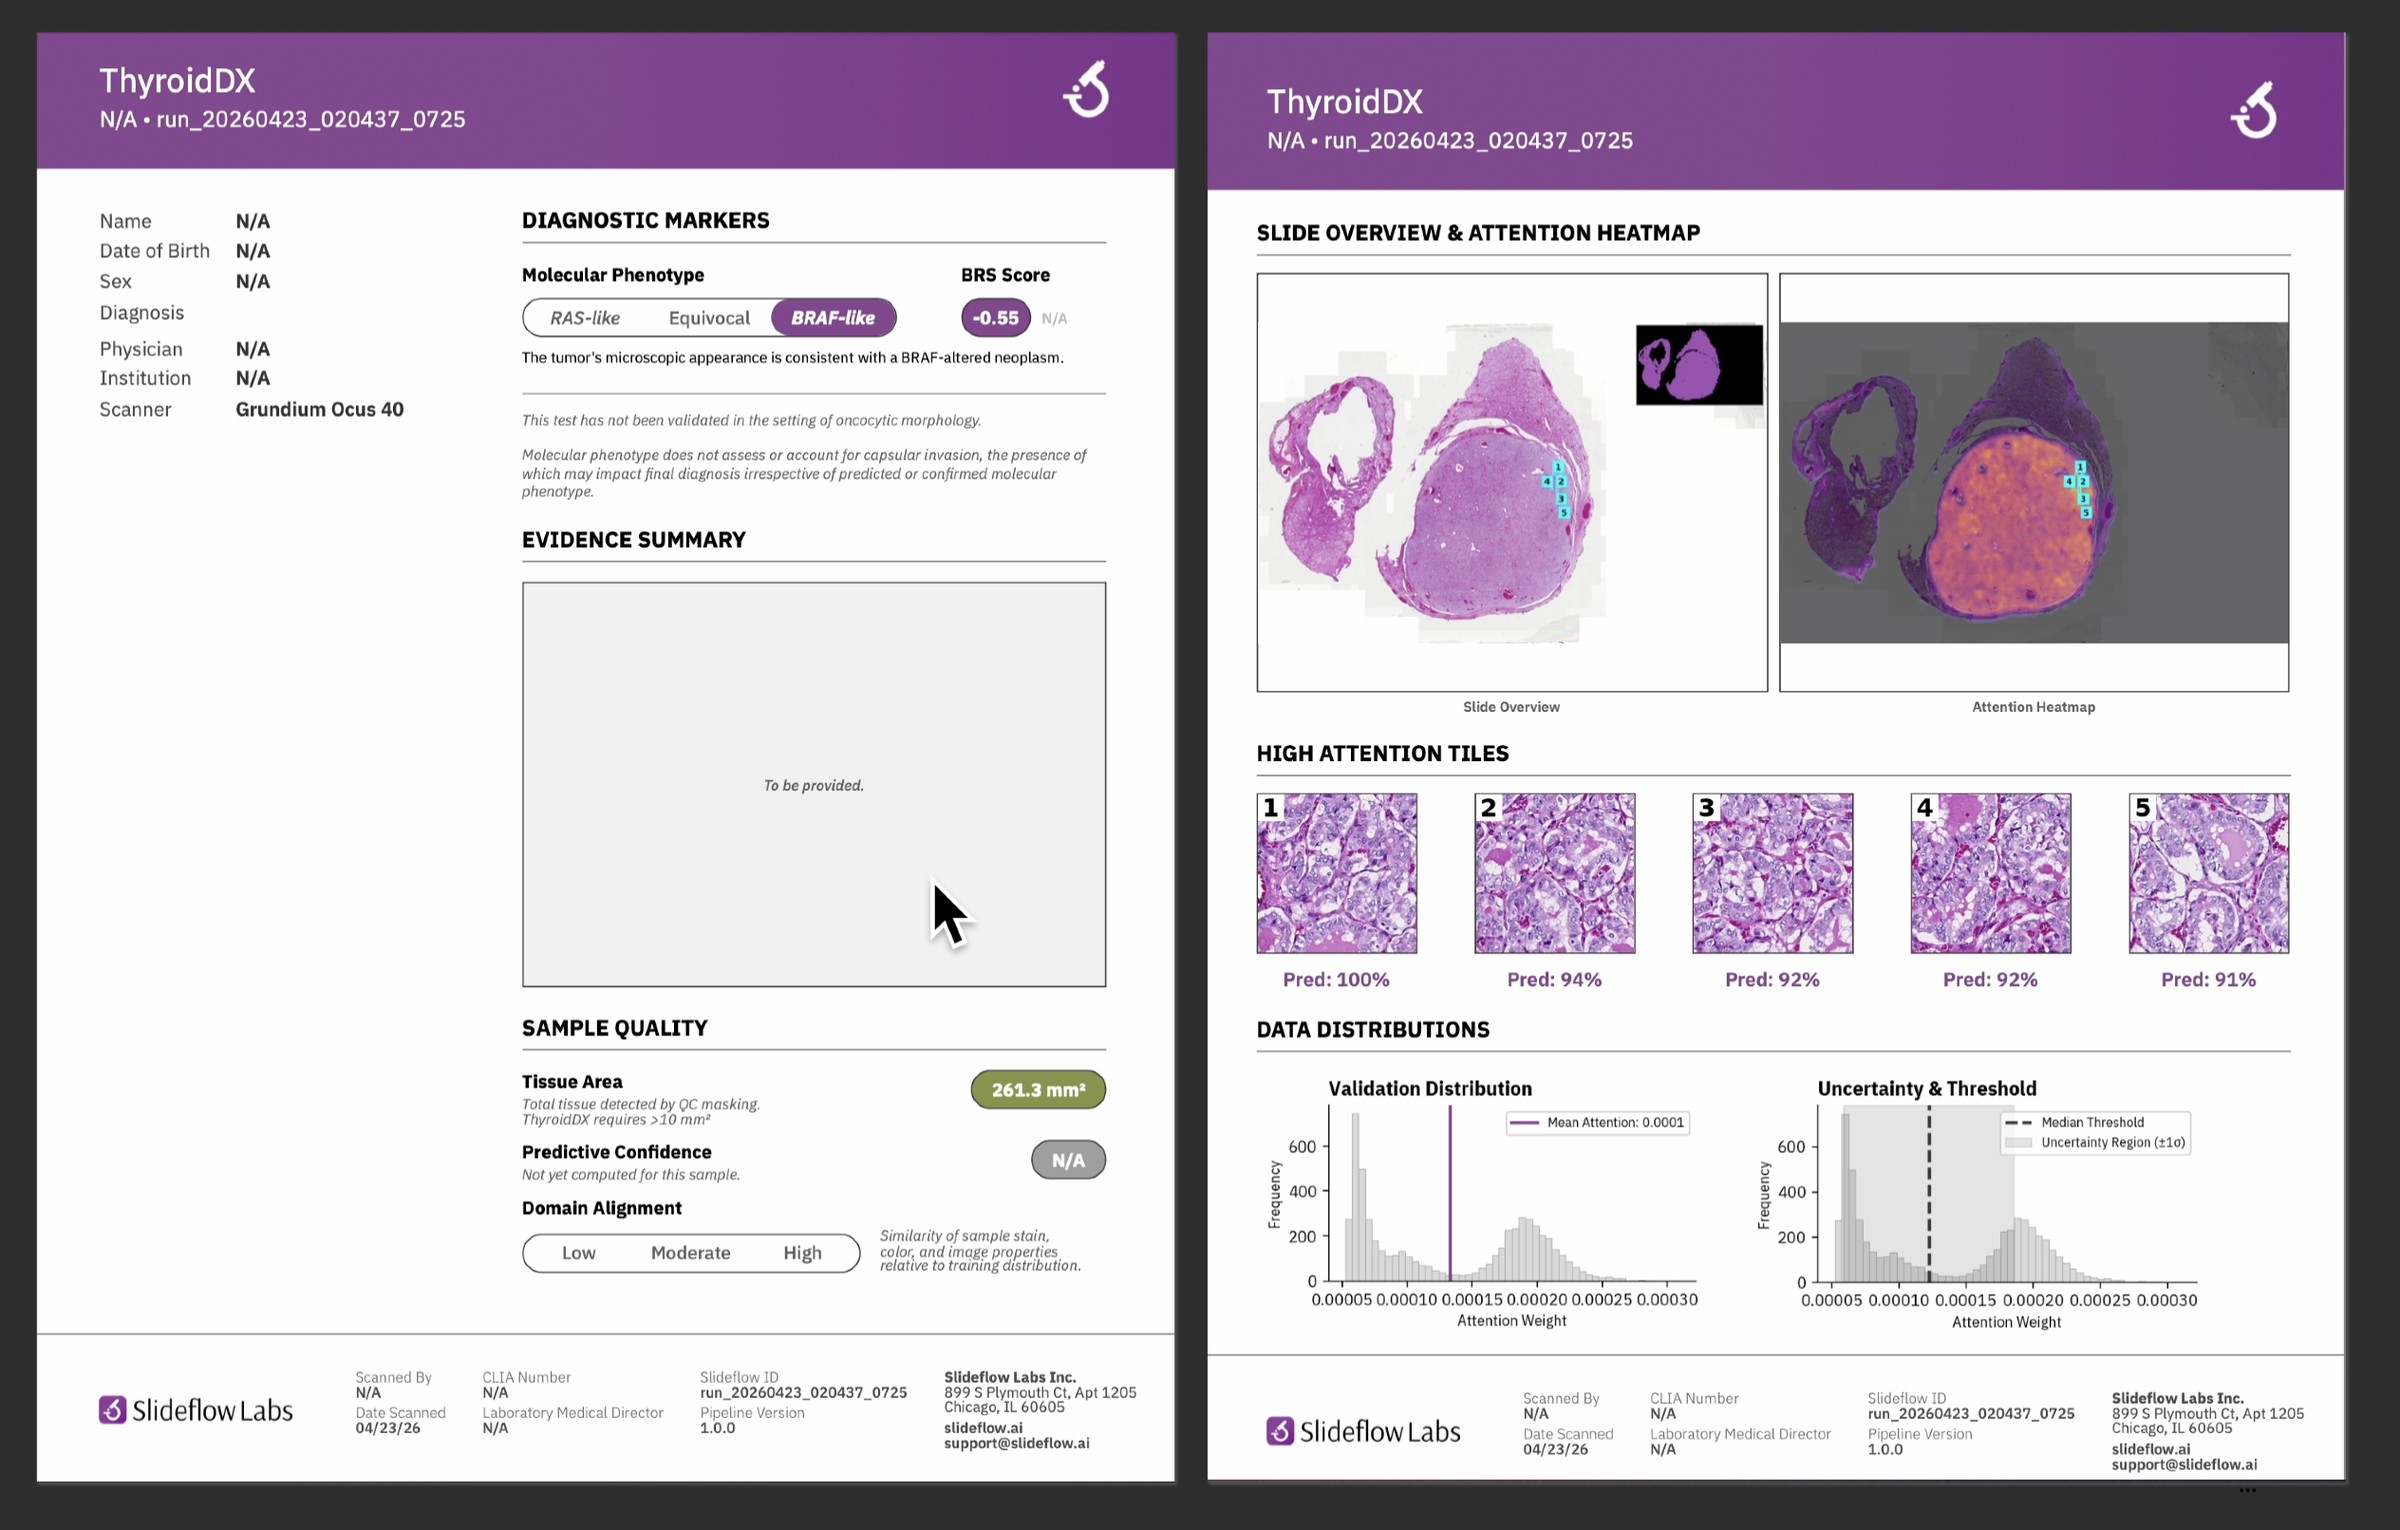Click the 'DATA DISTRIBUTIONS' heading
Screen dimensions: 2400x1530
(1373, 1029)
